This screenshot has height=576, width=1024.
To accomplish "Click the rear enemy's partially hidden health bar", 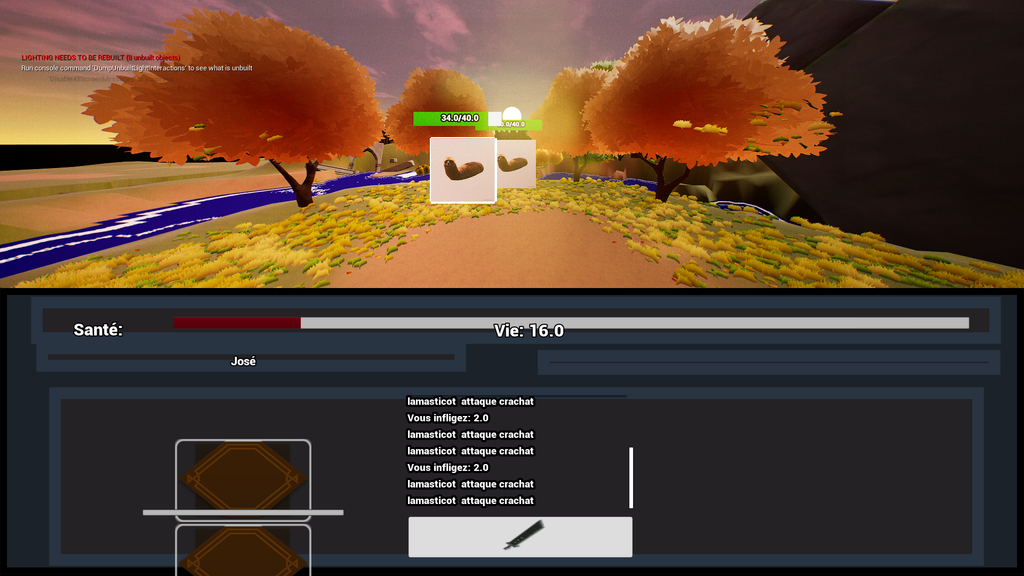I will click(524, 125).
